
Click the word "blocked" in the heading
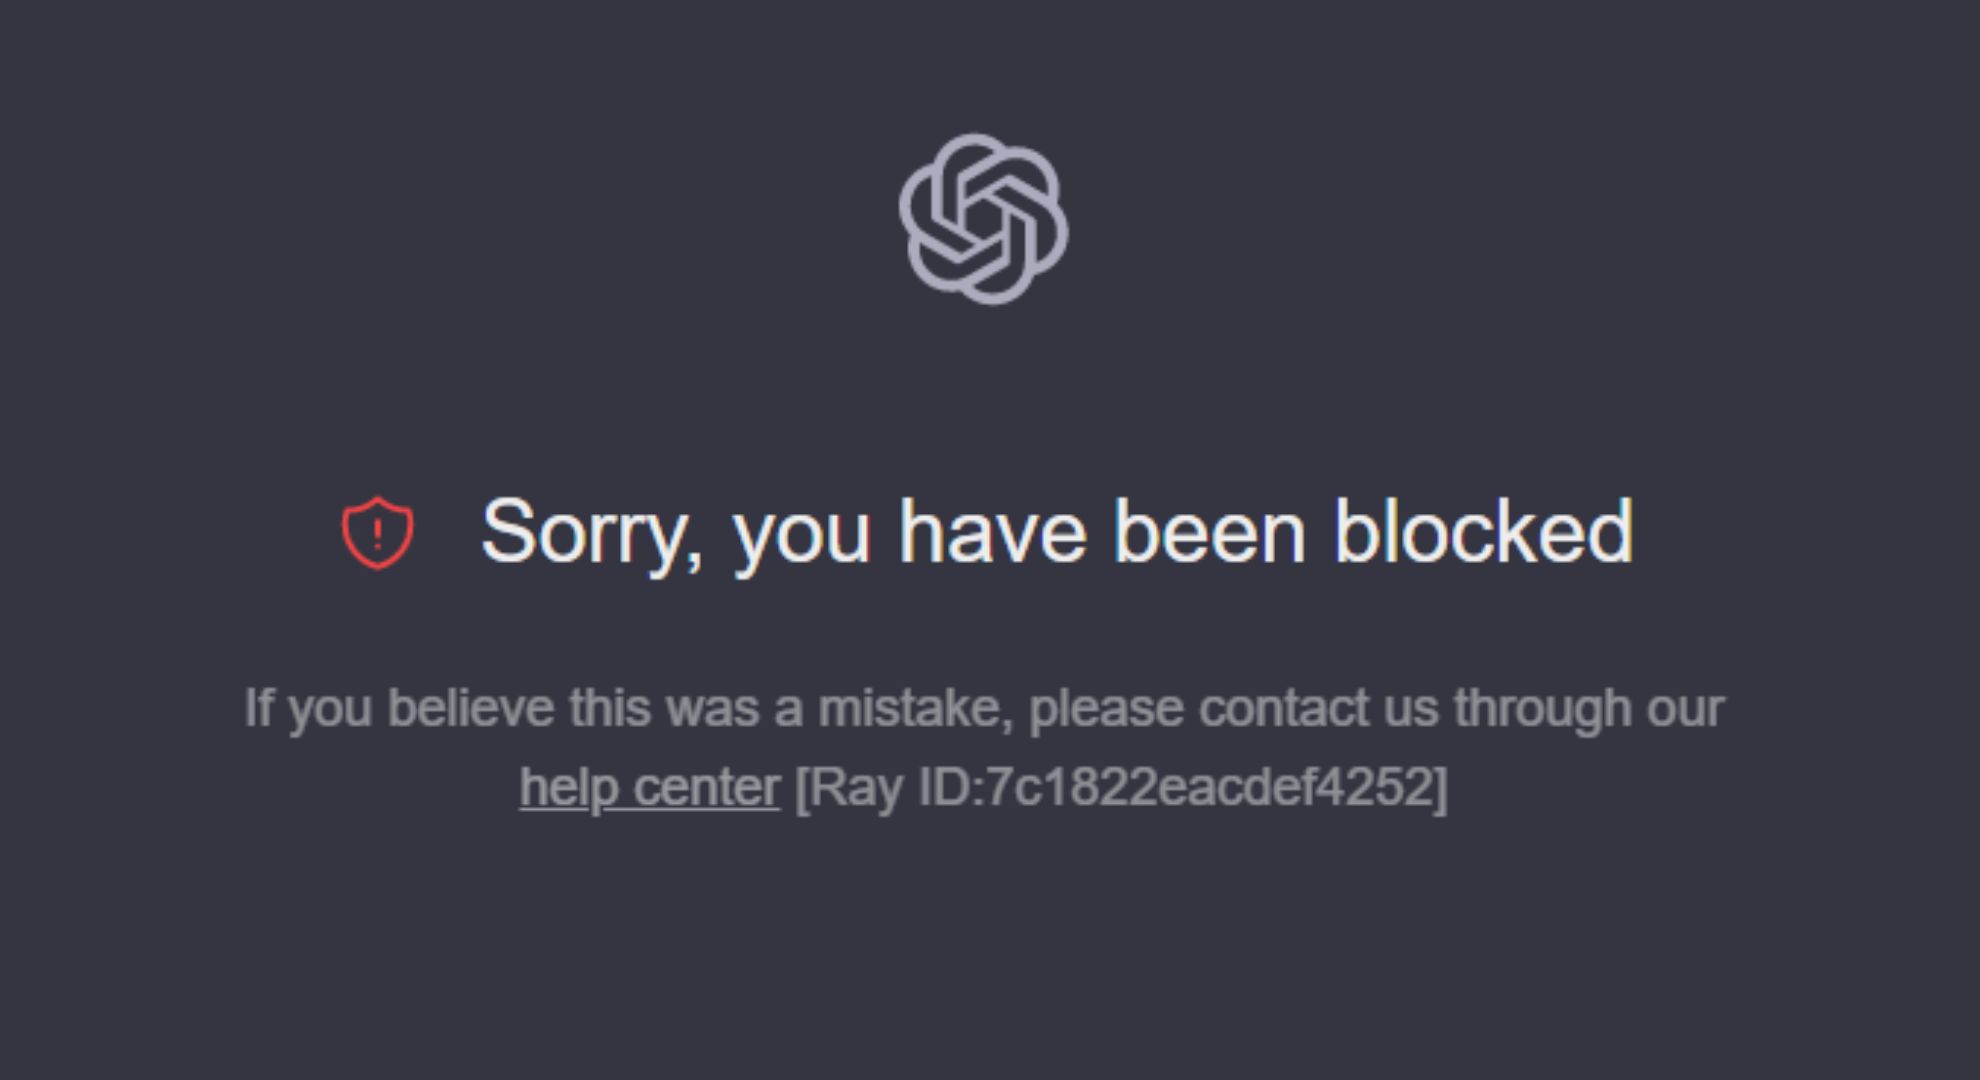click(x=1484, y=531)
